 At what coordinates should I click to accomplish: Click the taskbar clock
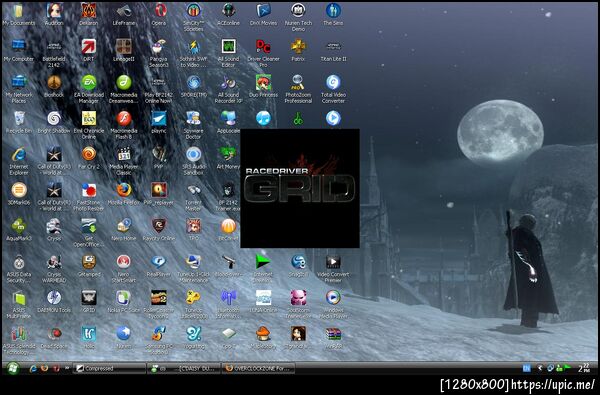click(585, 368)
